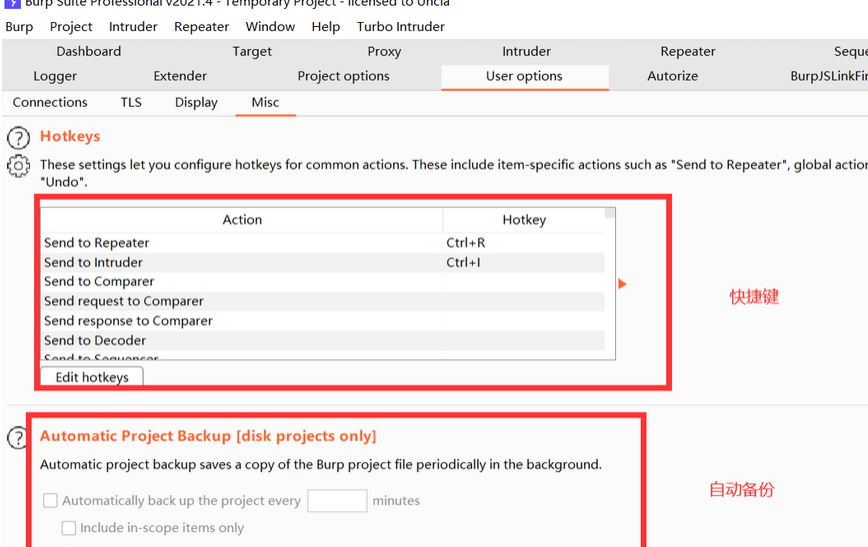The height and width of the screenshot is (547, 868).
Task: Open the Hotkeys settings gear icon
Action: [x=18, y=166]
